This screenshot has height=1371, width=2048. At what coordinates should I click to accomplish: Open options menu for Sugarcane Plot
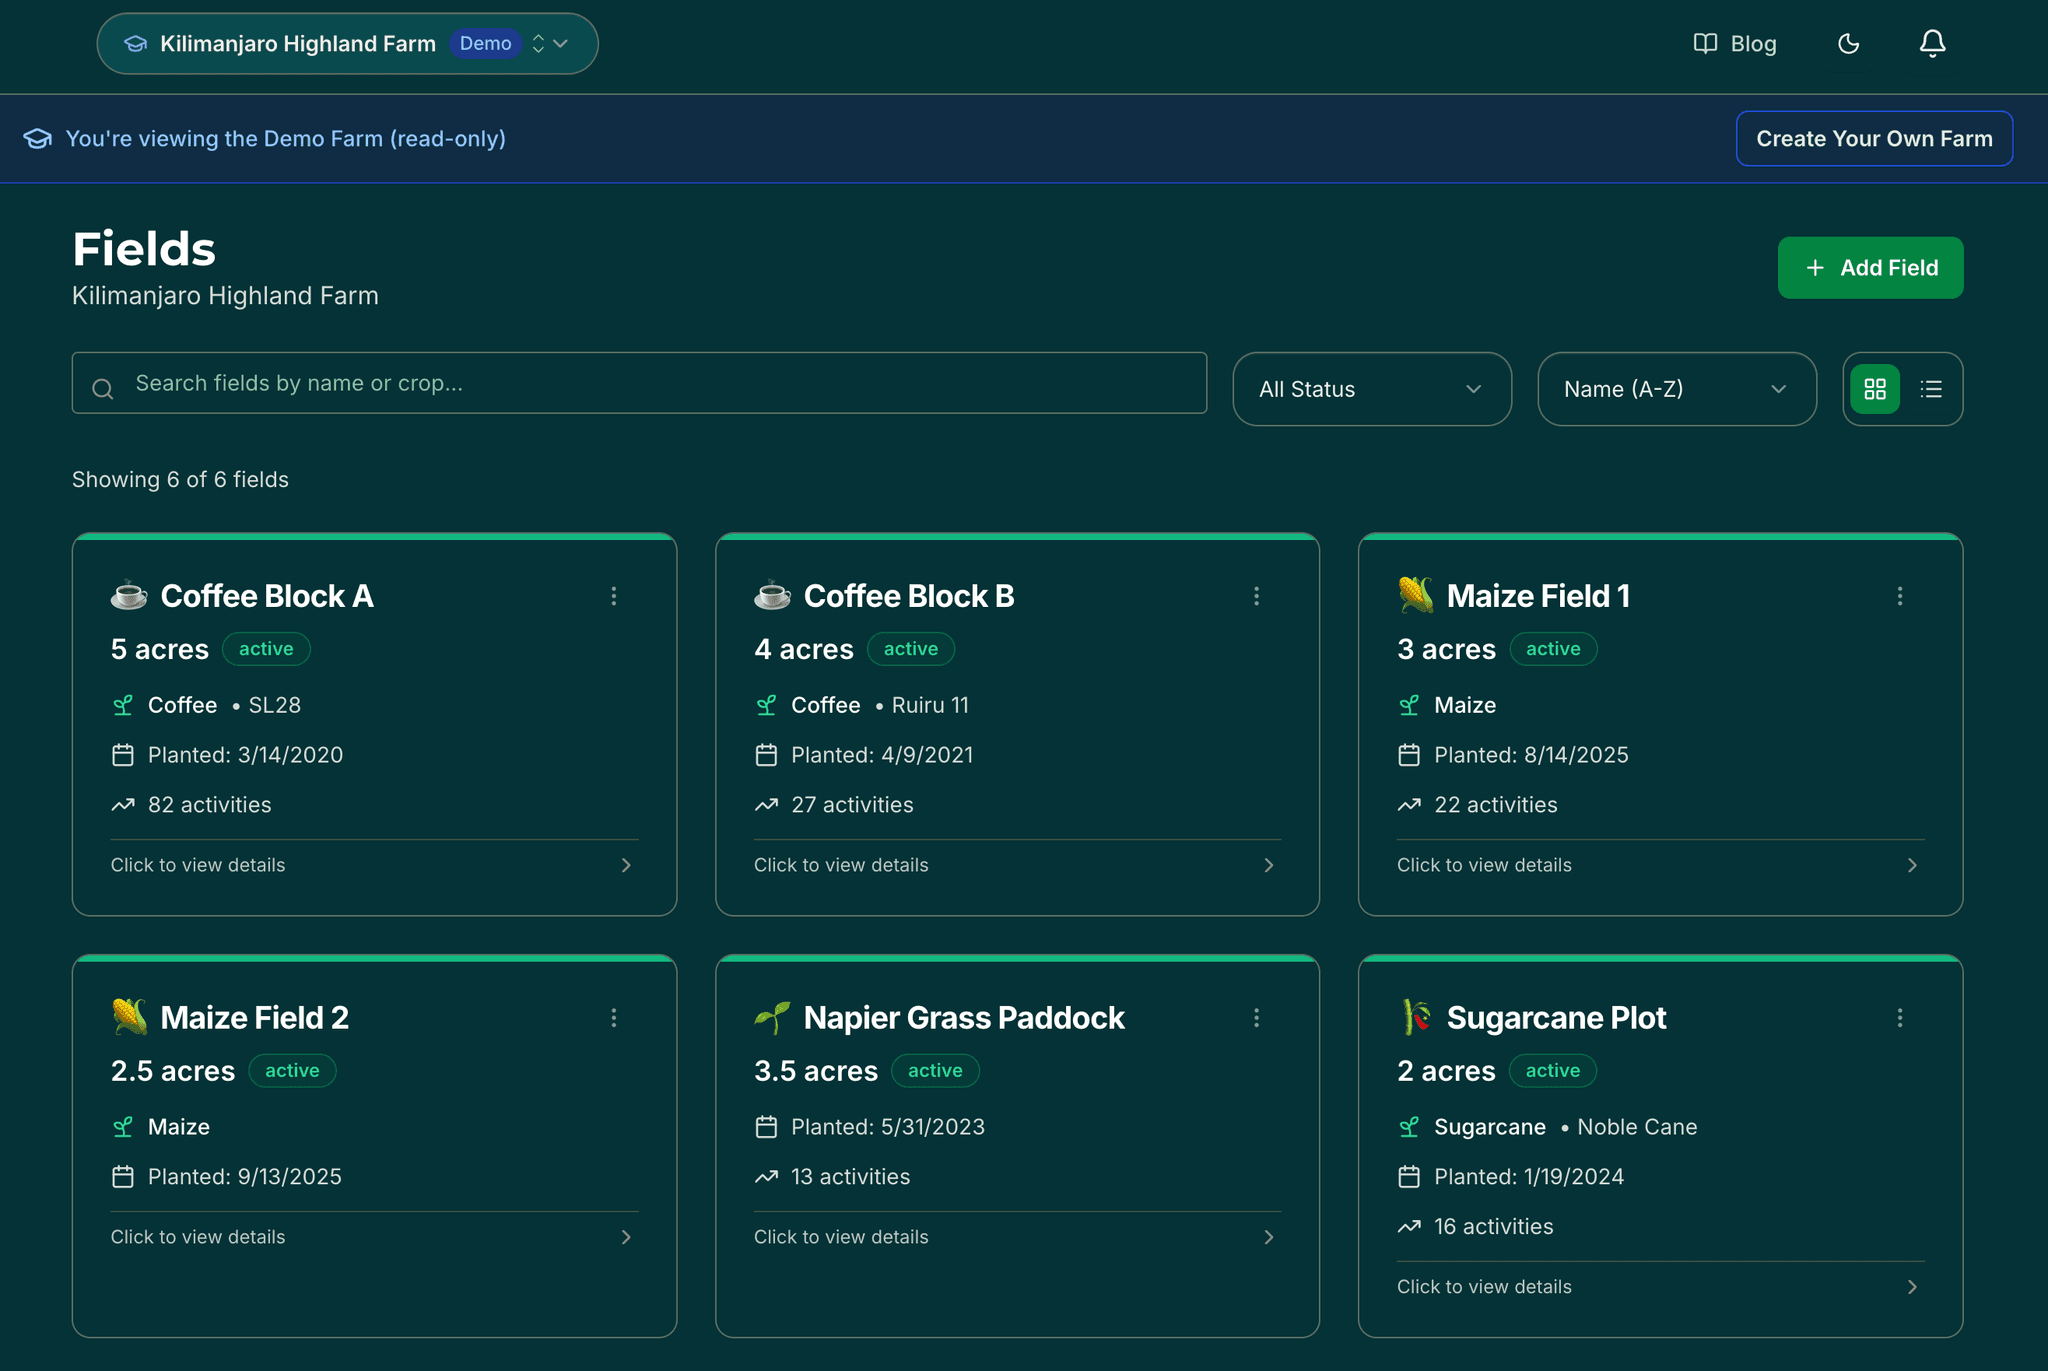1900,1017
